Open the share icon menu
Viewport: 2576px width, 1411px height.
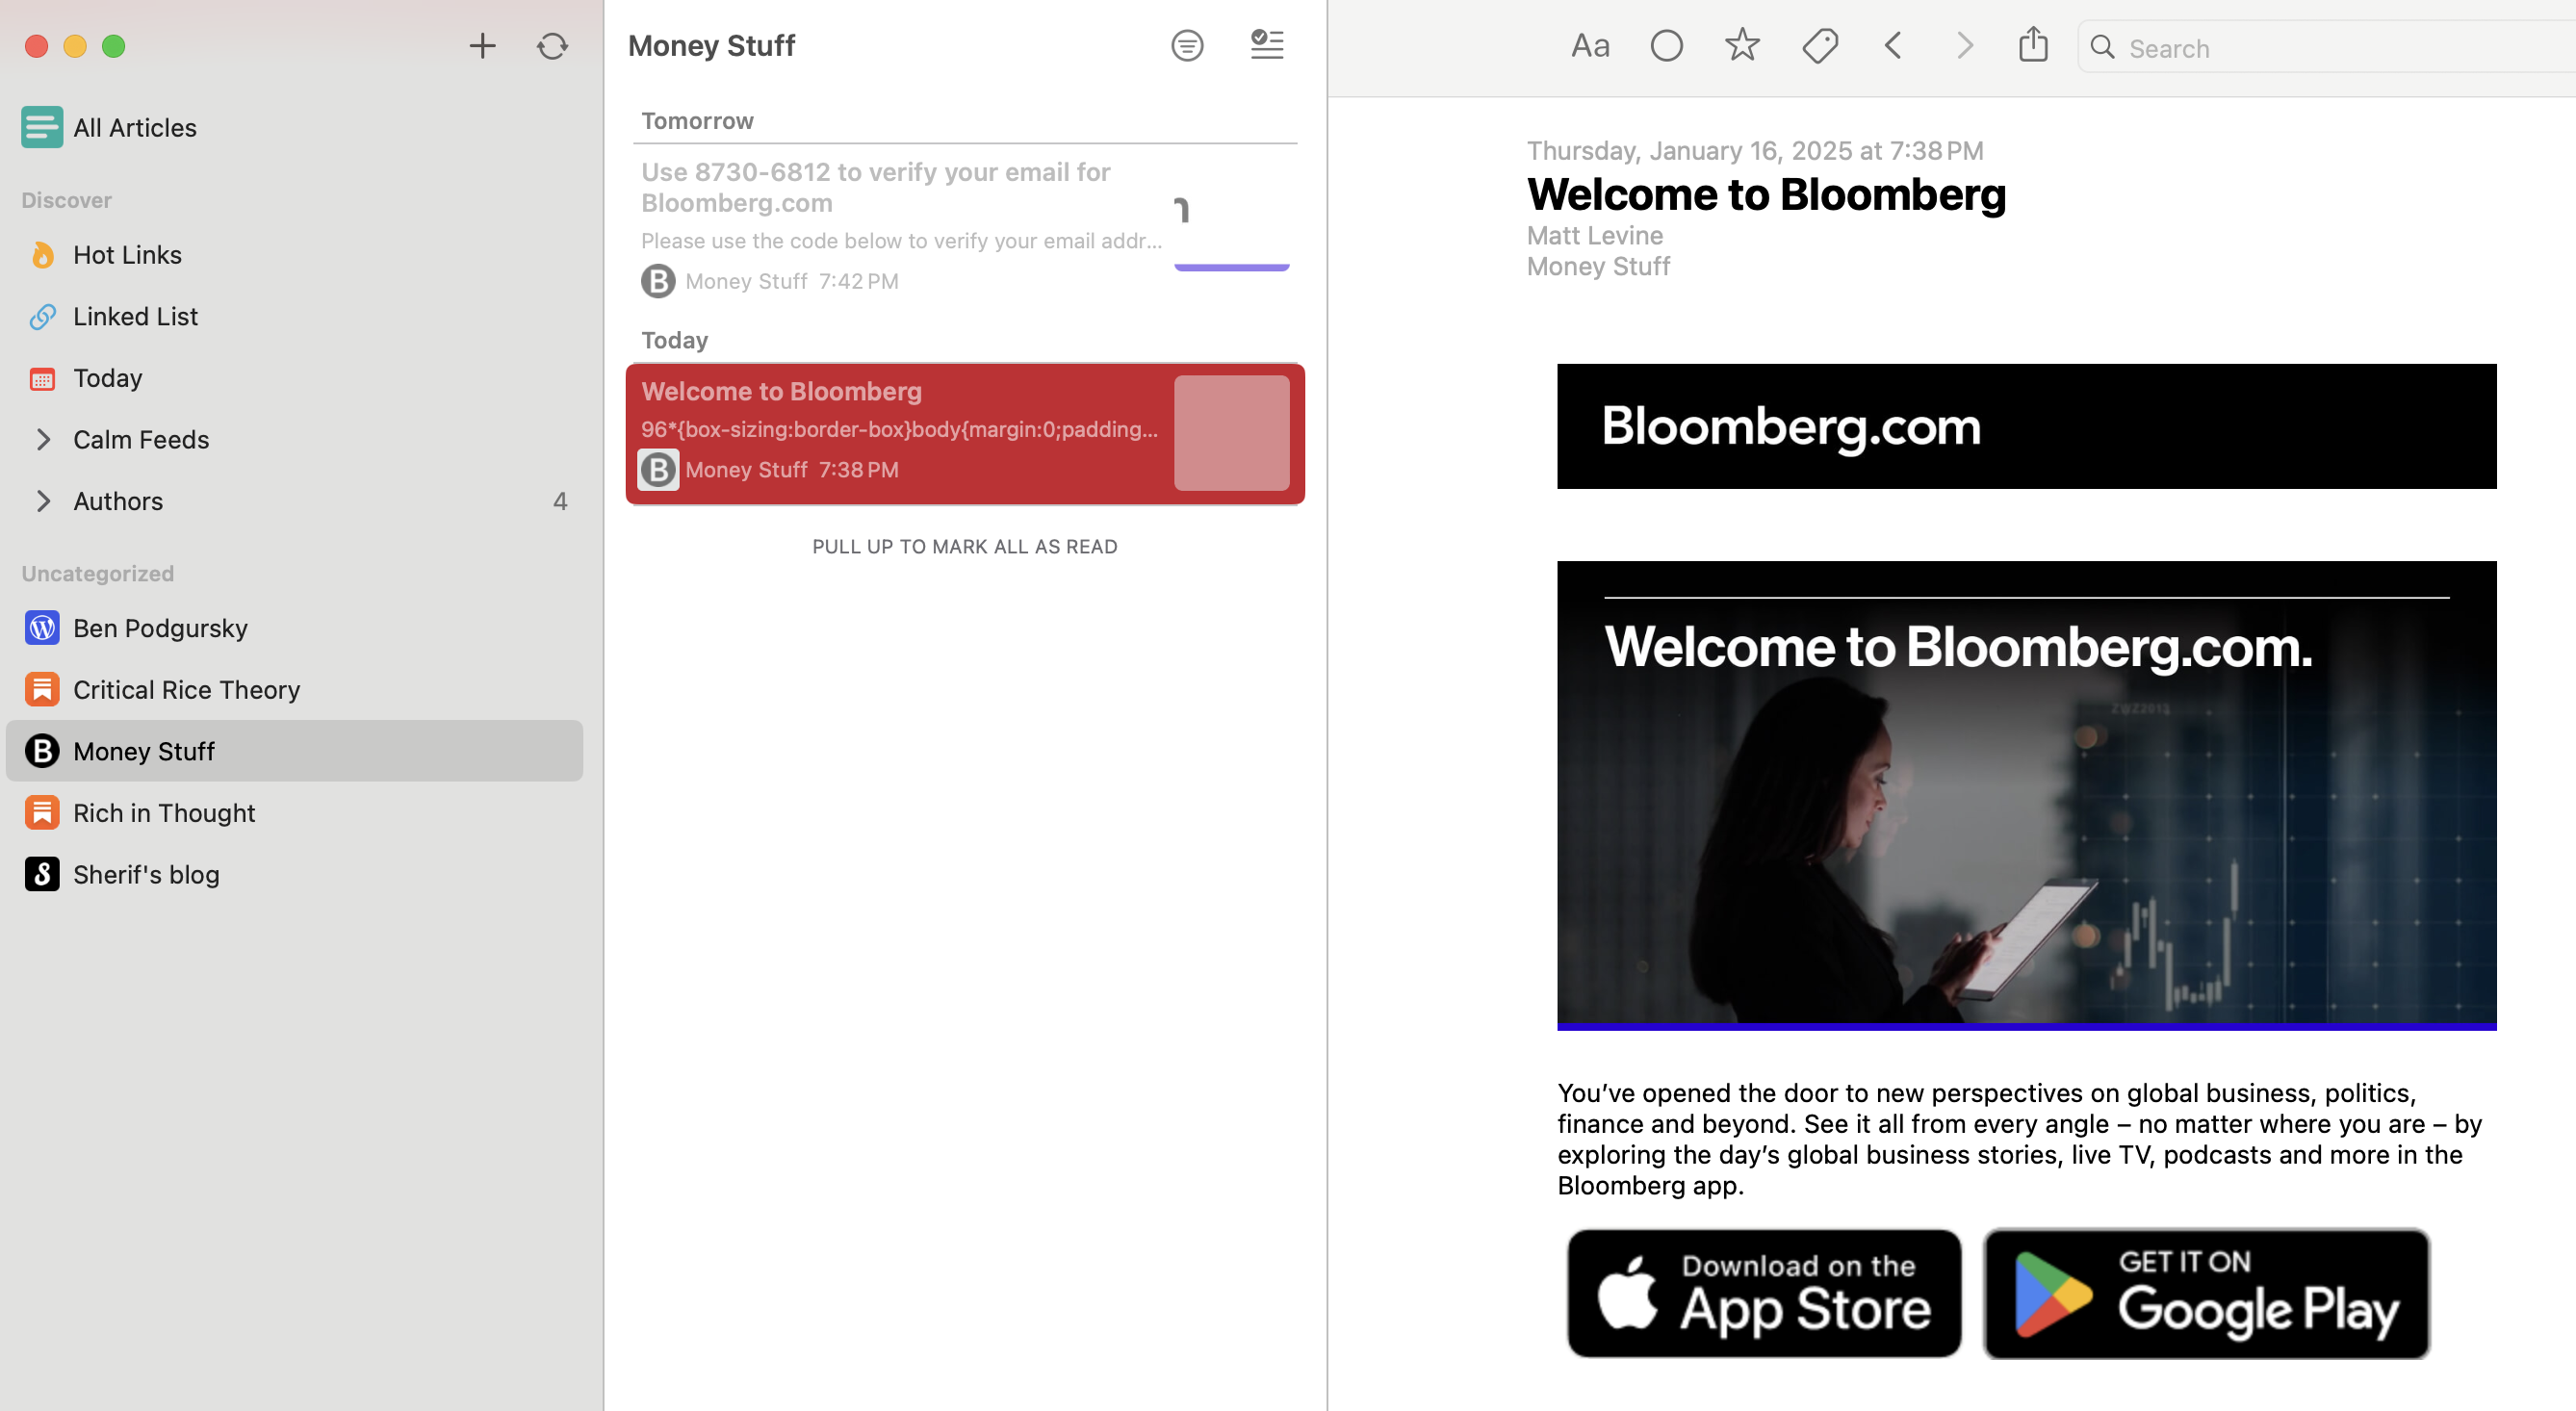(2032, 45)
